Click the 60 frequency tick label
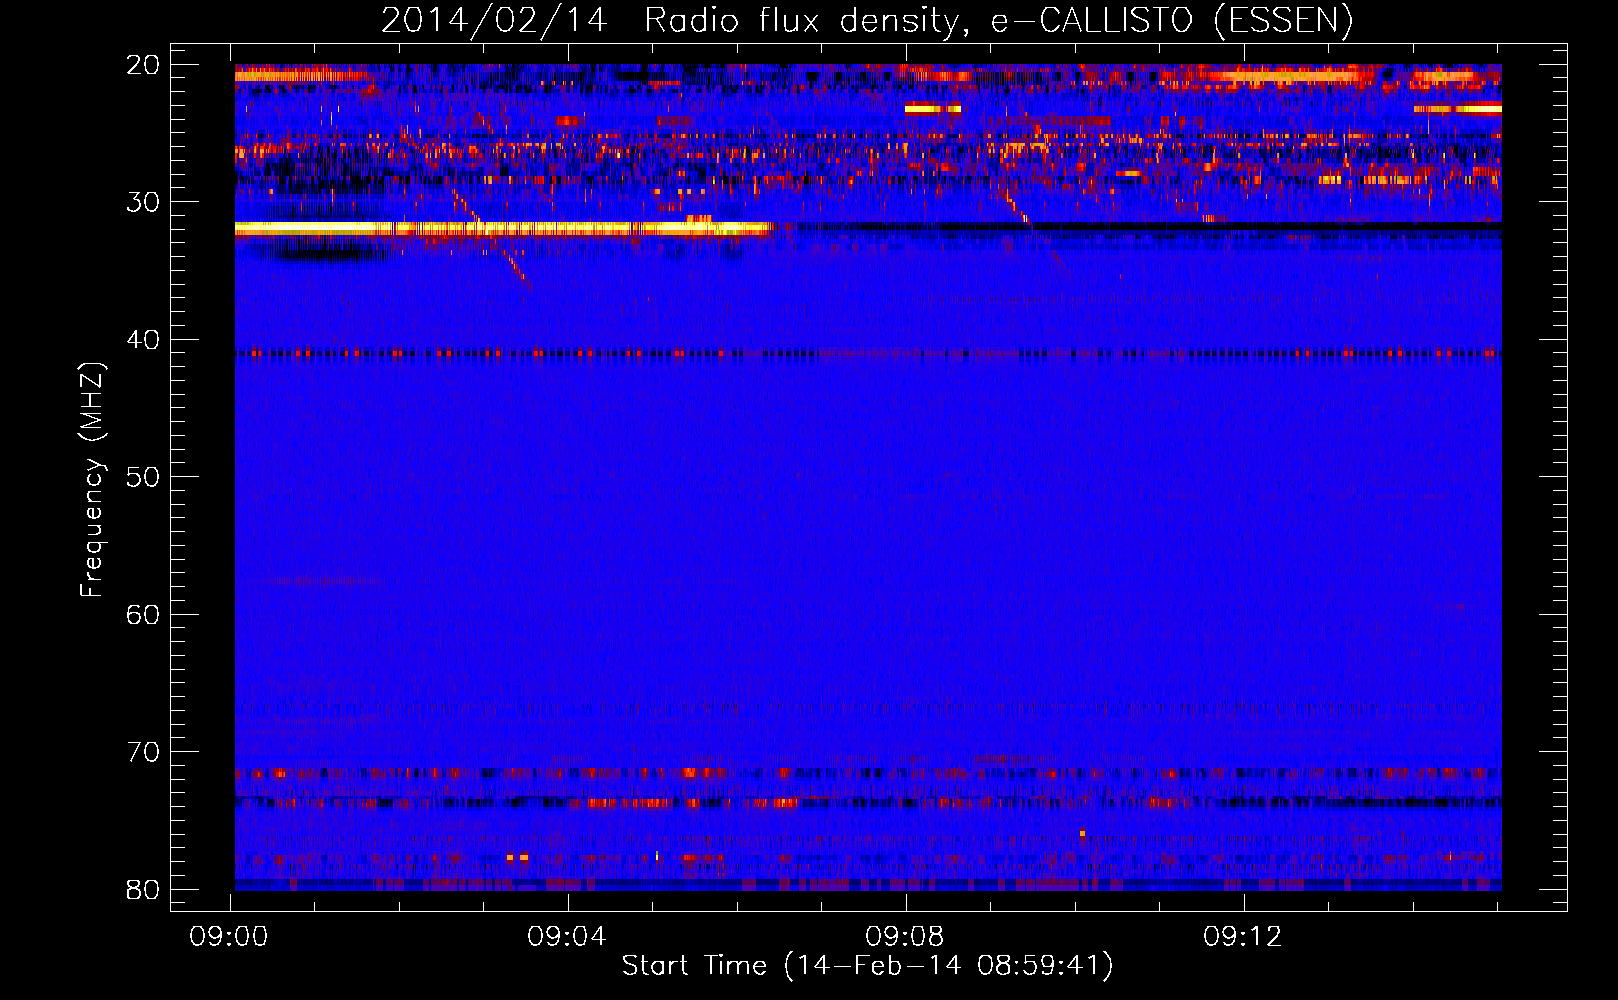Screen dimensions: 1618x1000 point(144,614)
